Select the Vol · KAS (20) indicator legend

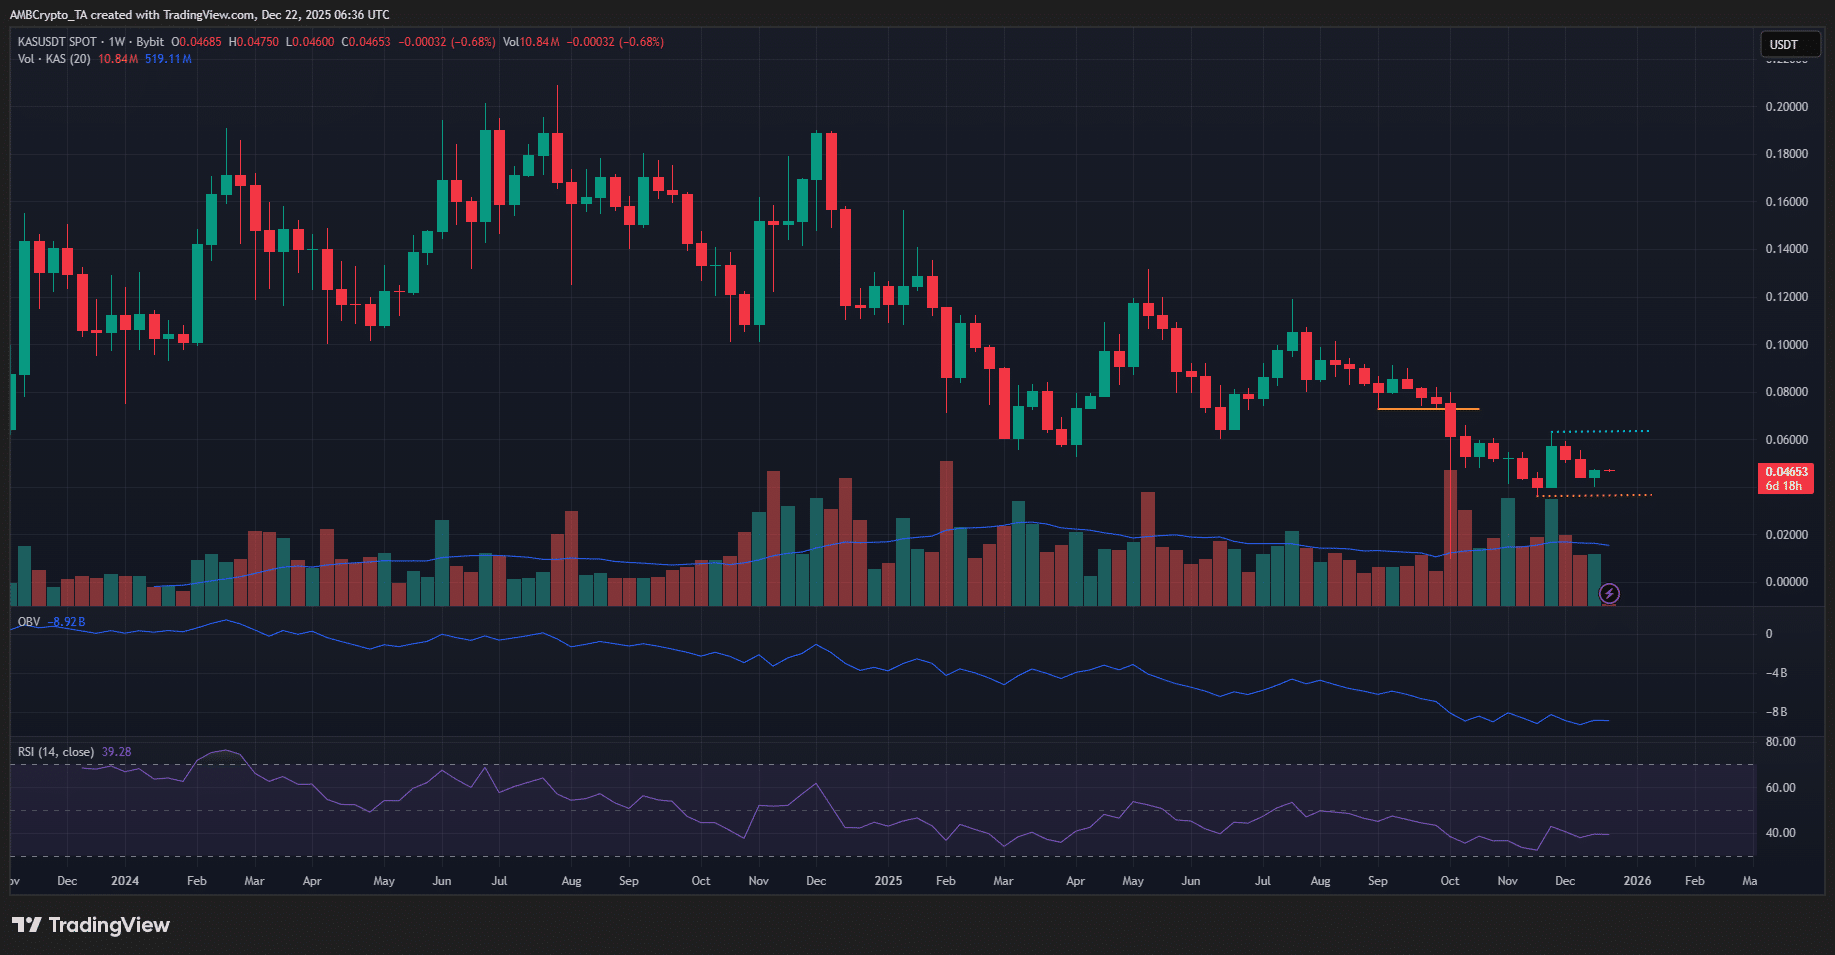54,59
